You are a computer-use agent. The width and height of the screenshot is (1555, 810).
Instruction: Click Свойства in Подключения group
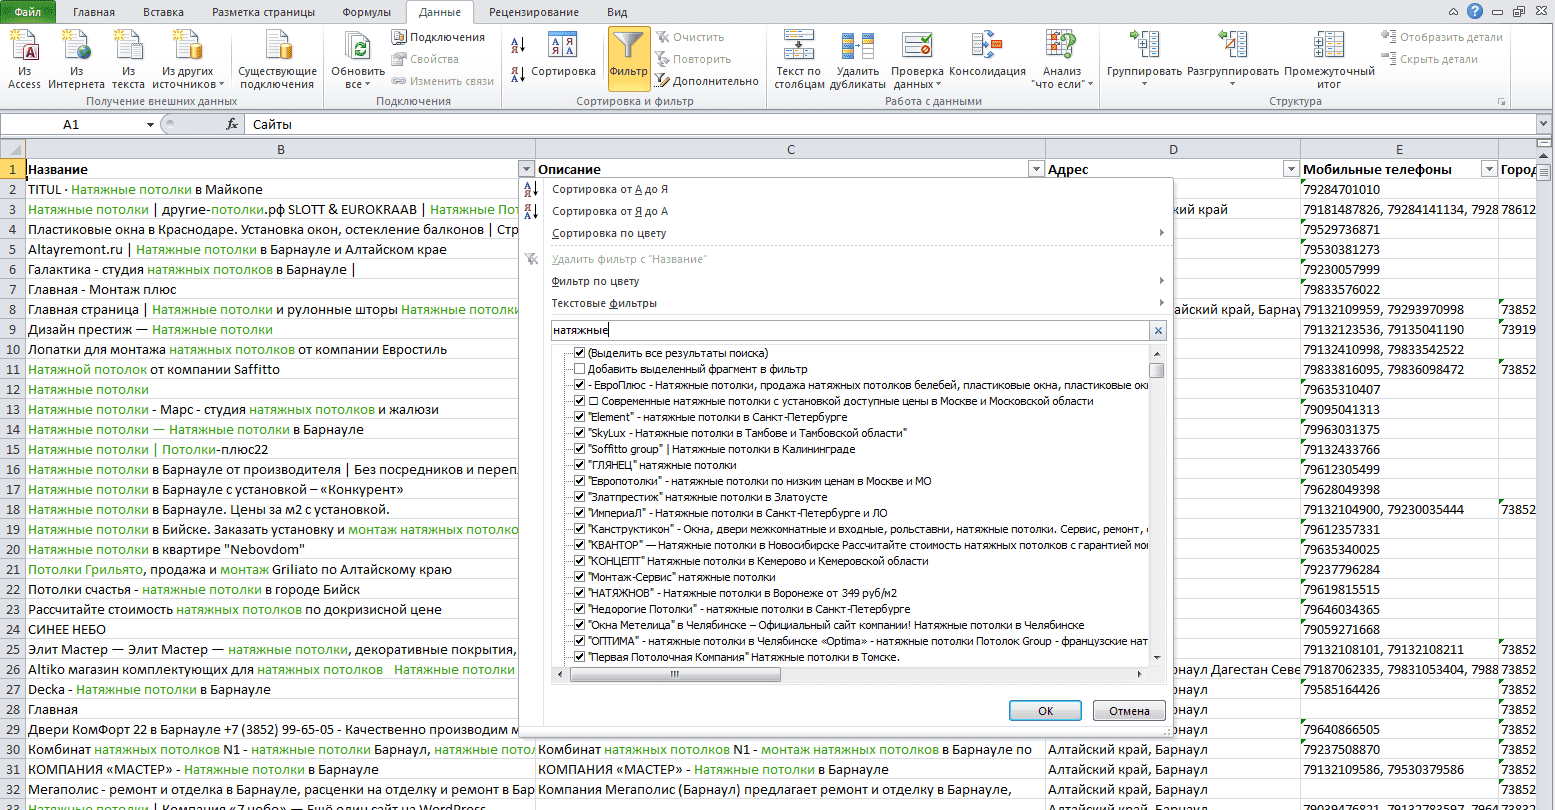click(426, 59)
